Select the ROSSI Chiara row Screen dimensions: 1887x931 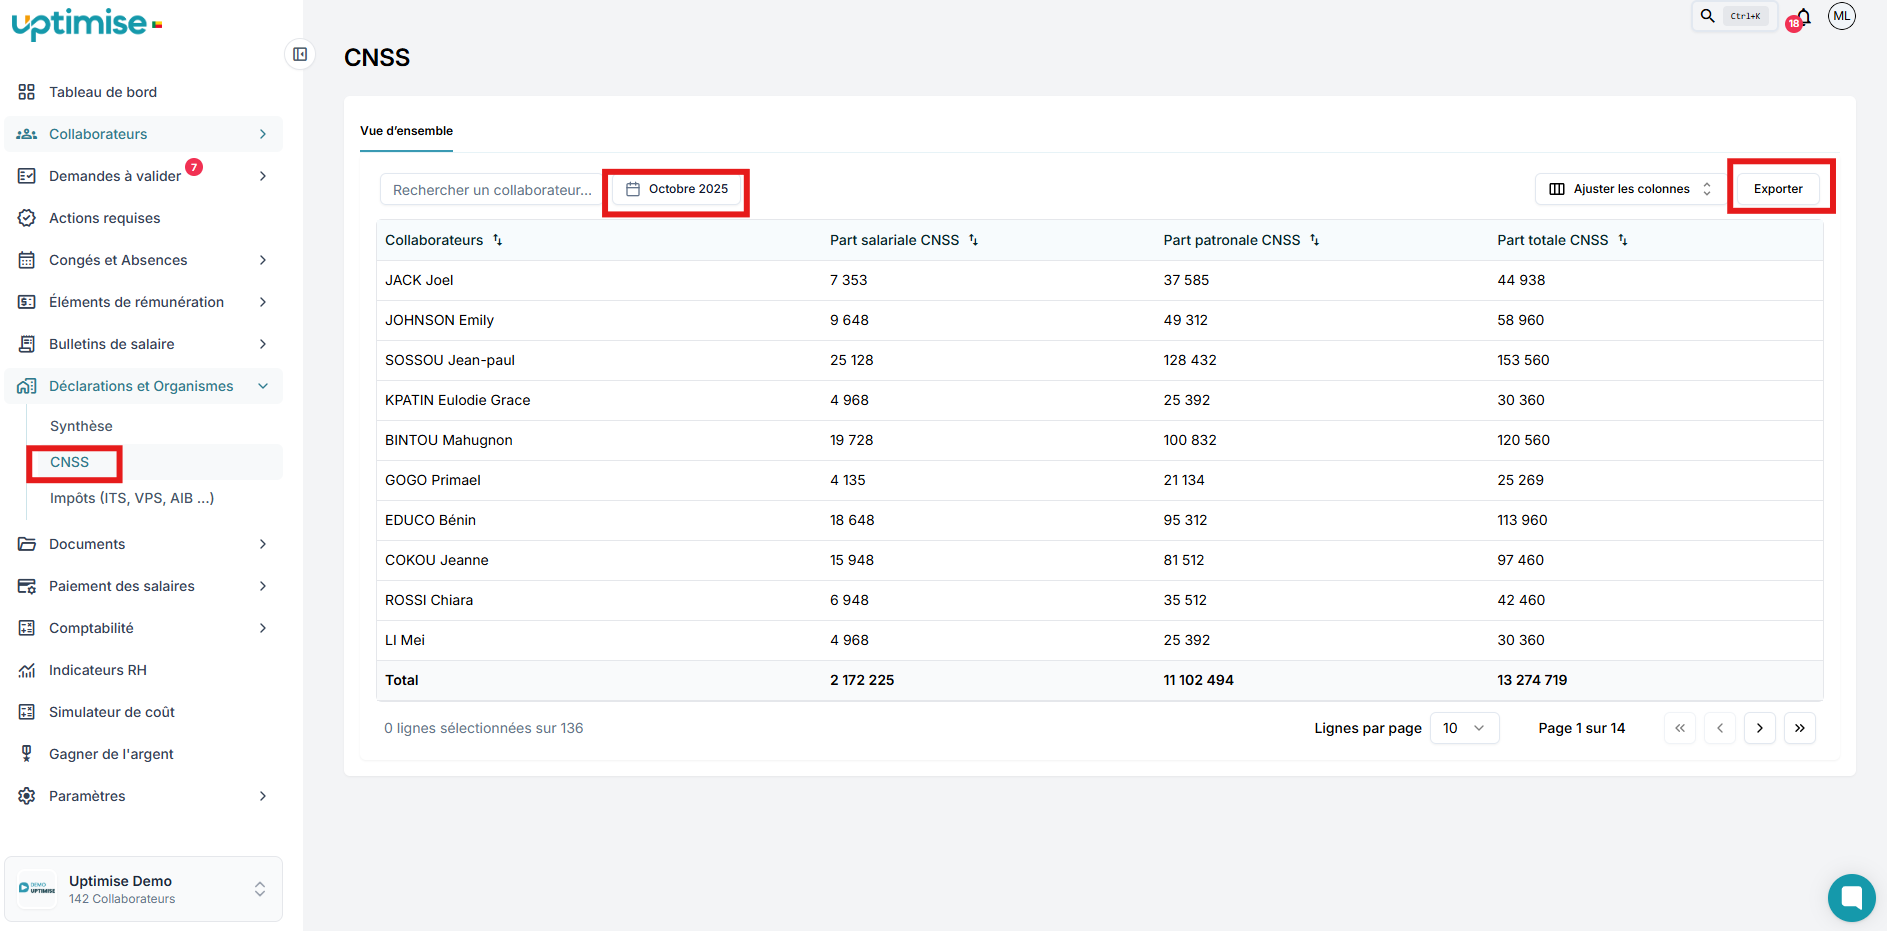pos(1099,600)
